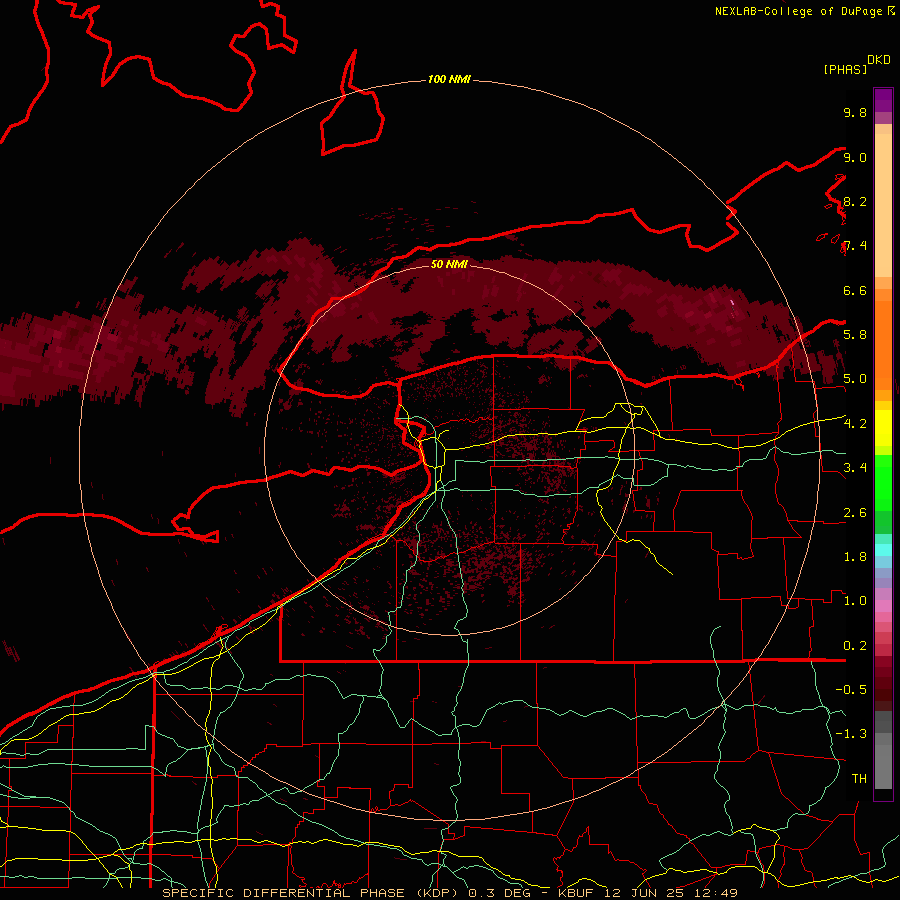Click the 9.8 value on the color scale
This screenshot has width=900, height=900.
pyautogui.click(x=855, y=112)
